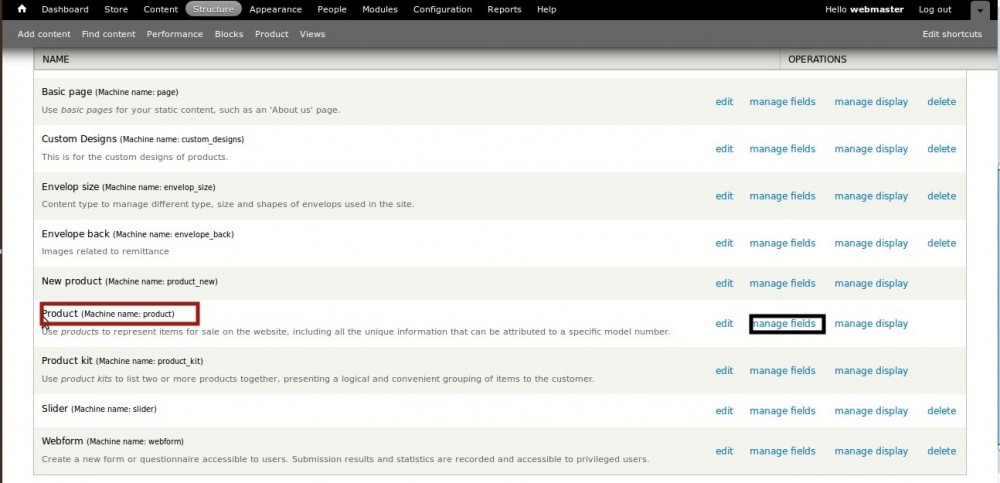Toggle the shortcut bar dropdown arrow
This screenshot has width=1000, height=483.
[979, 10]
